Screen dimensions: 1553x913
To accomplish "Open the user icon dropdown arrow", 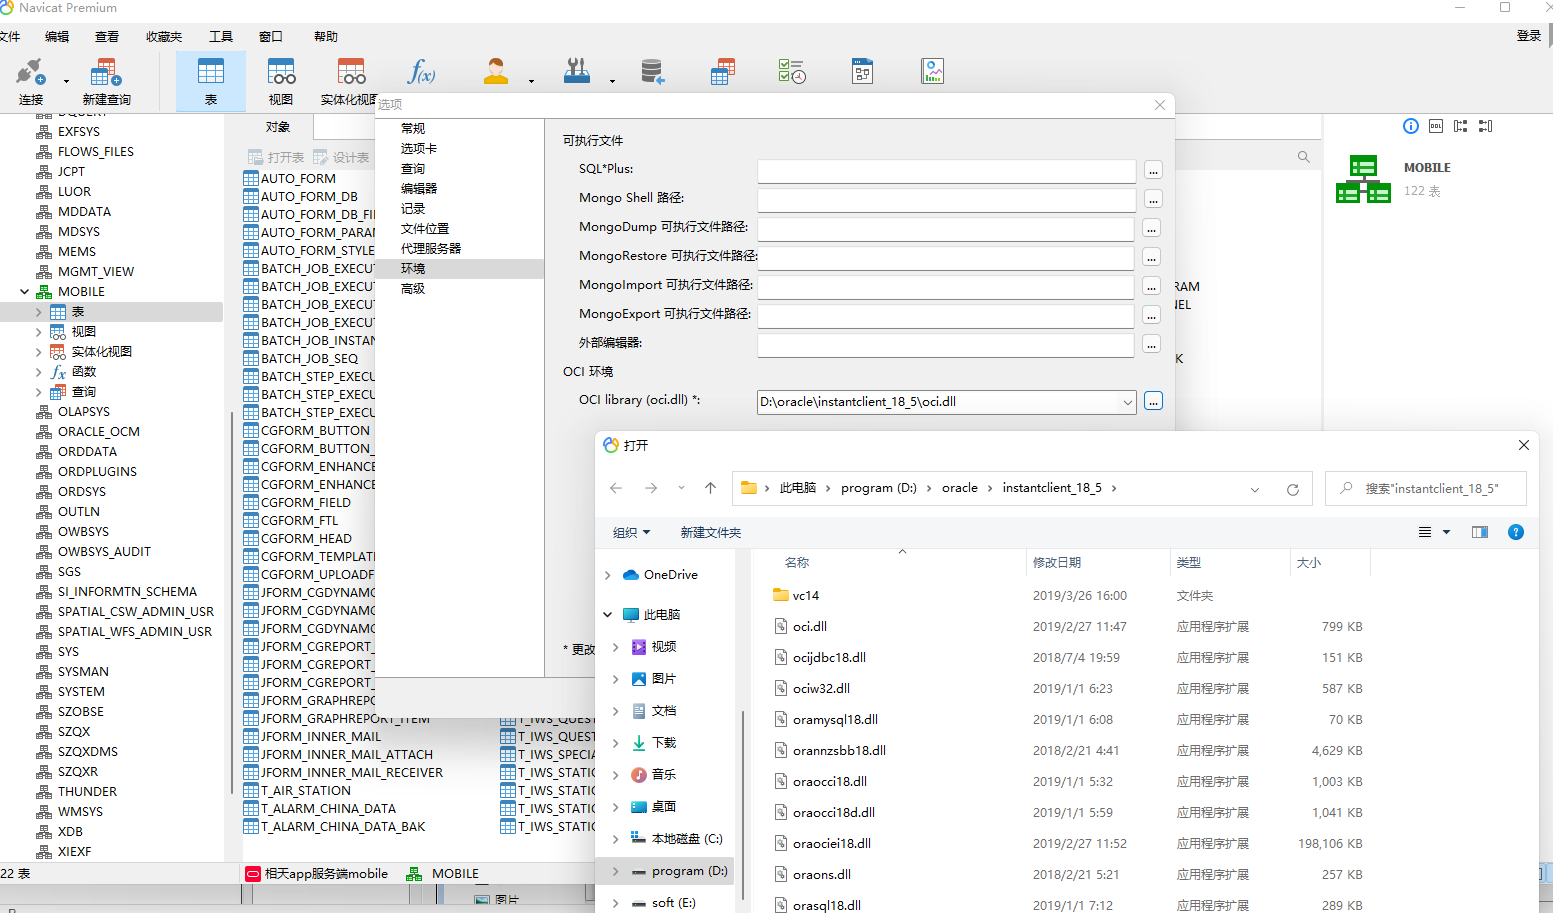I will [x=531, y=82].
